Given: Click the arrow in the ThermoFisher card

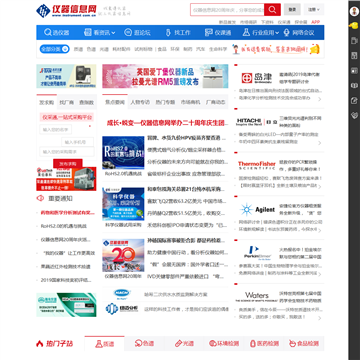Looking at the screenshot, I should [x=320, y=186].
